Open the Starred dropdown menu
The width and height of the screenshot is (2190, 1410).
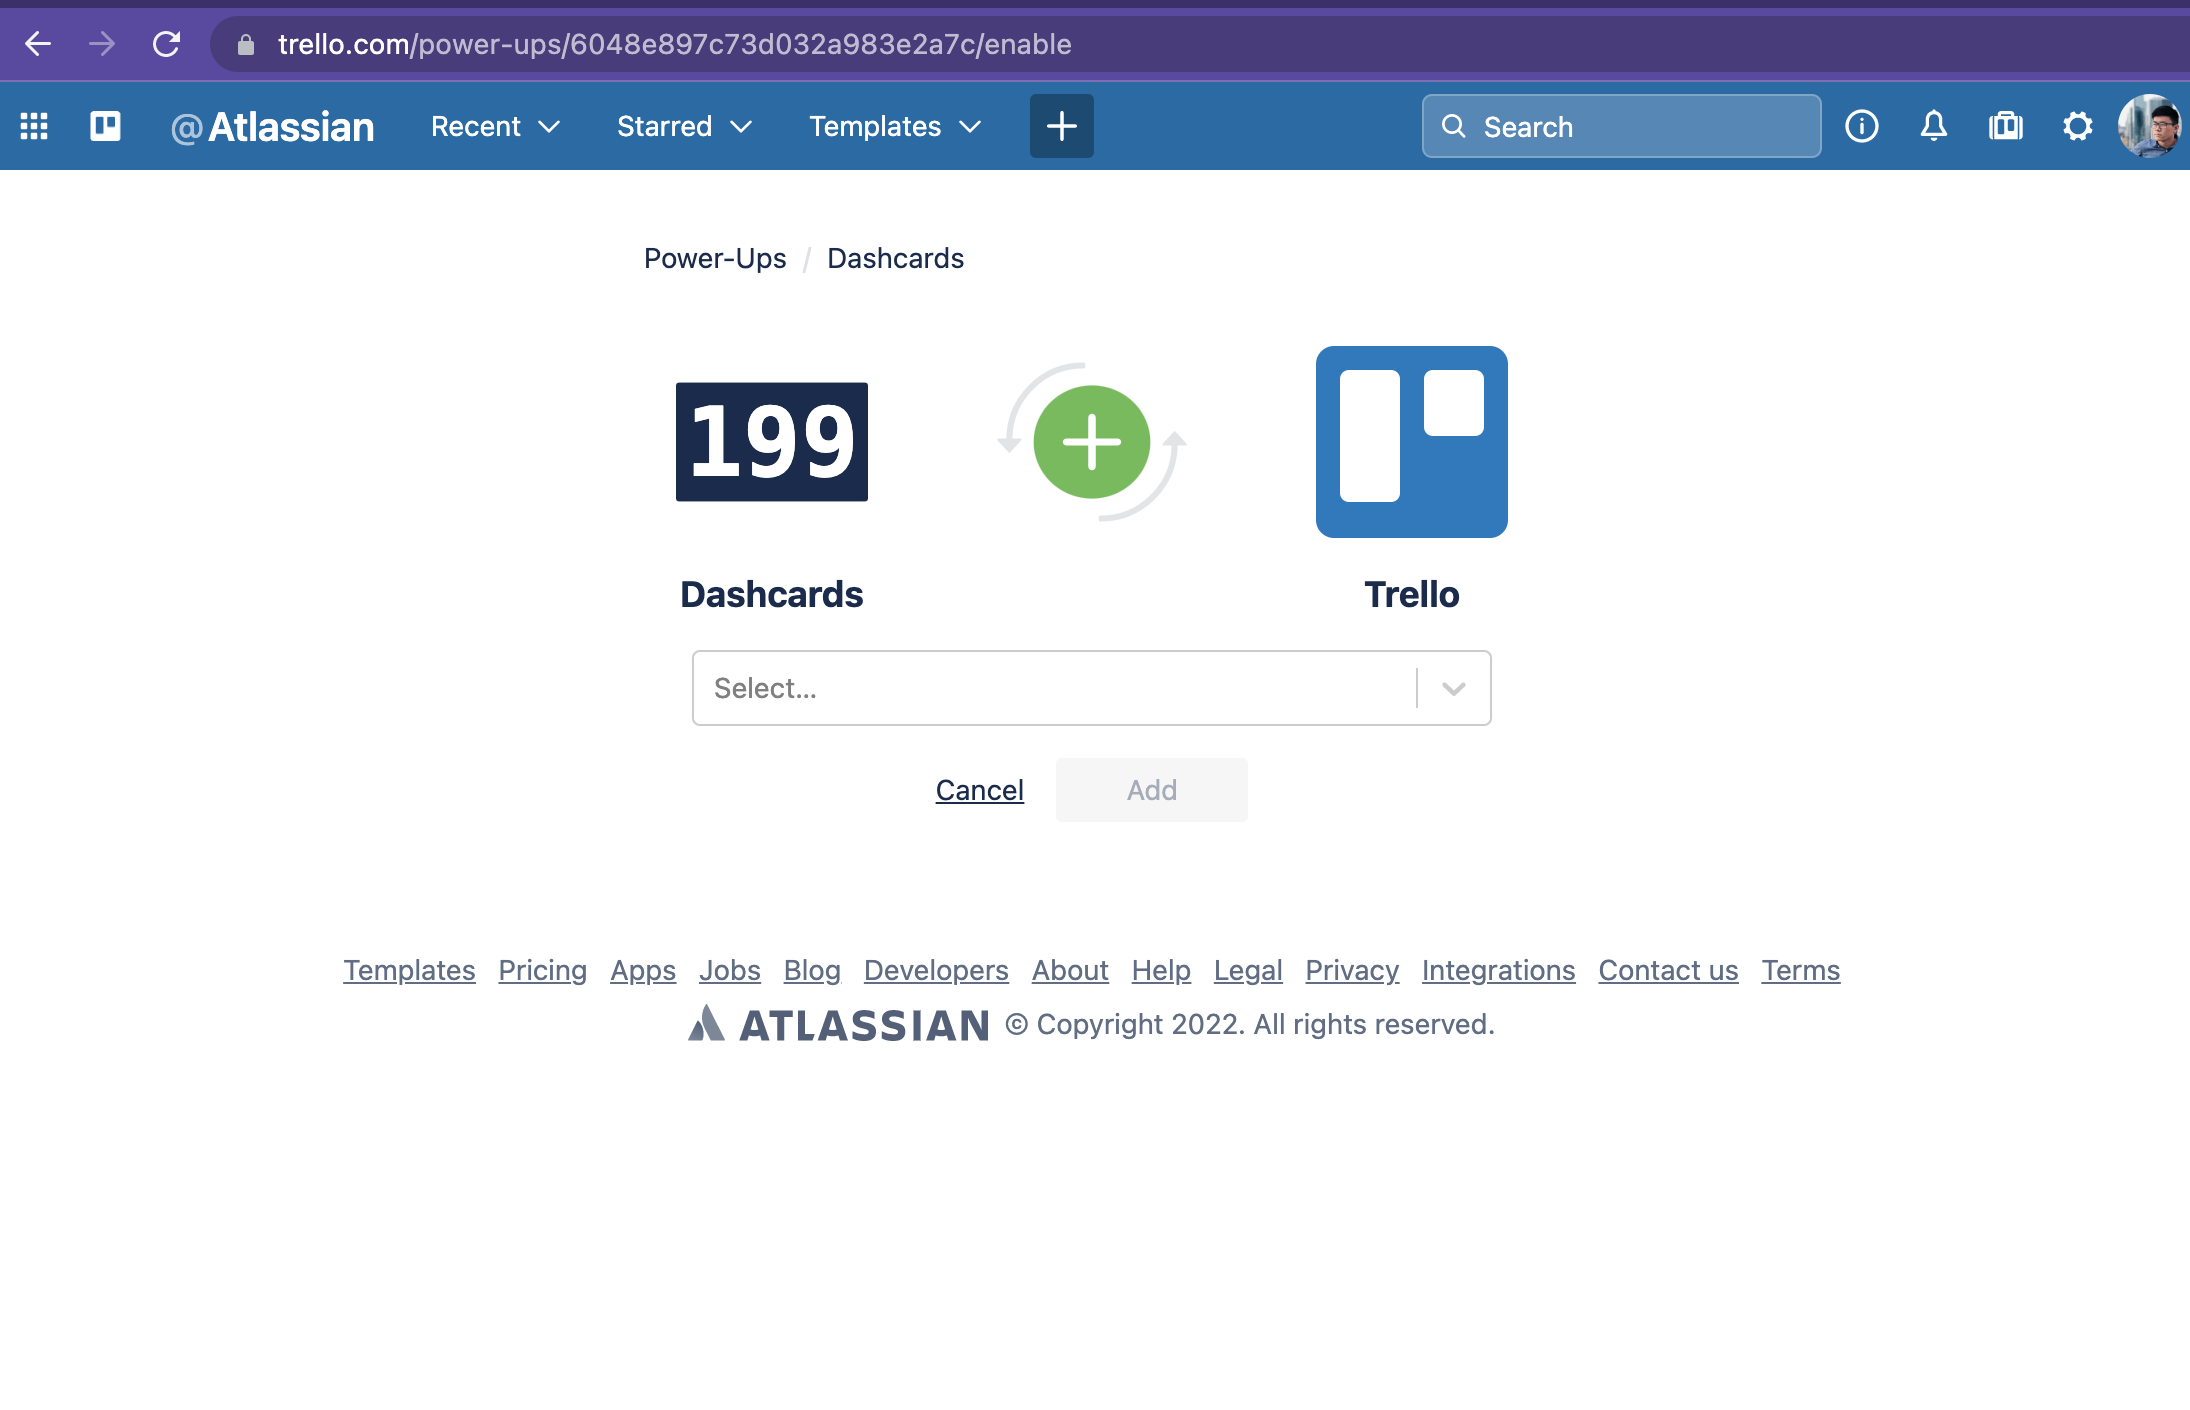pos(684,126)
